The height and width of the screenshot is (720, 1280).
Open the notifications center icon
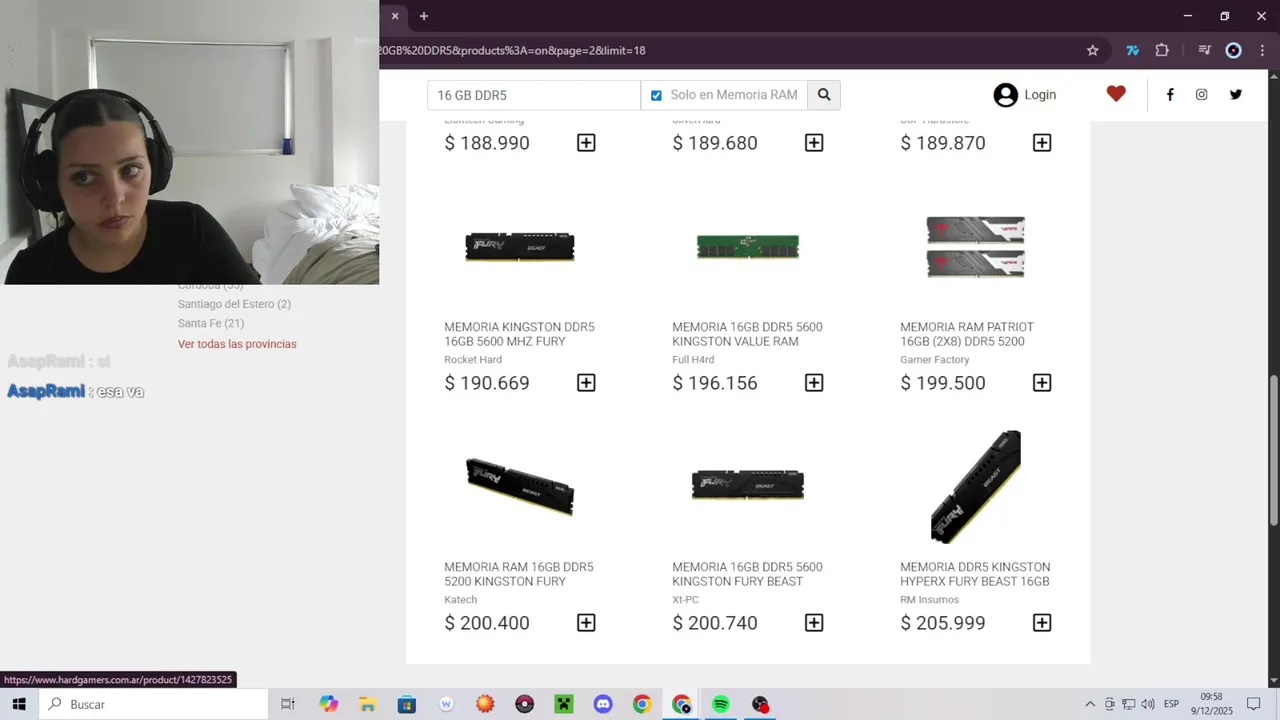1253,704
